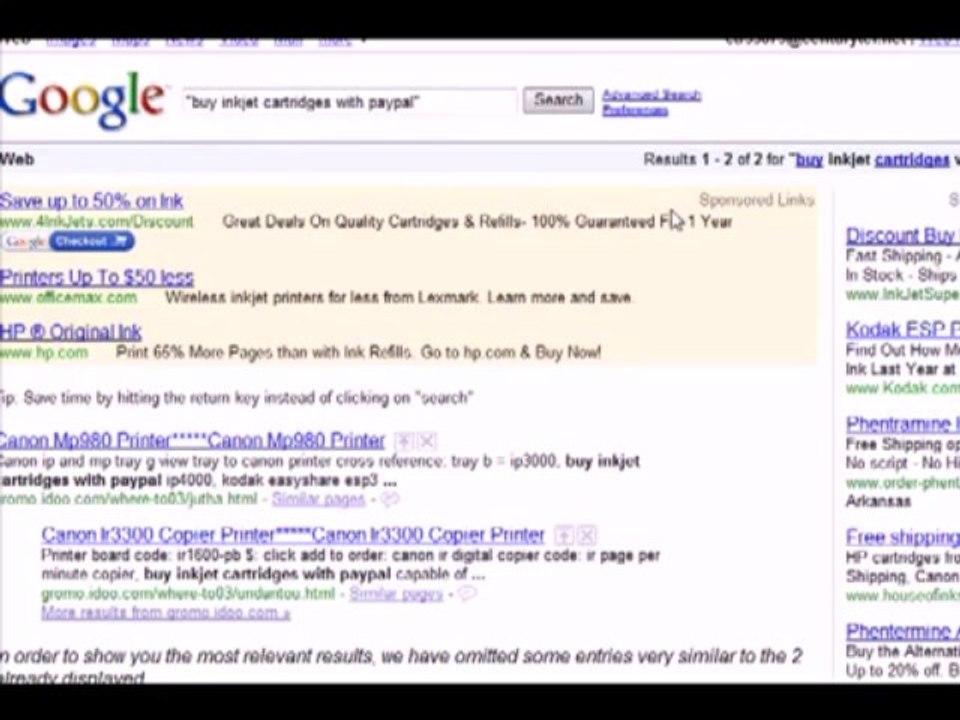Promote the Canon Mp980 Printer result

(405, 441)
